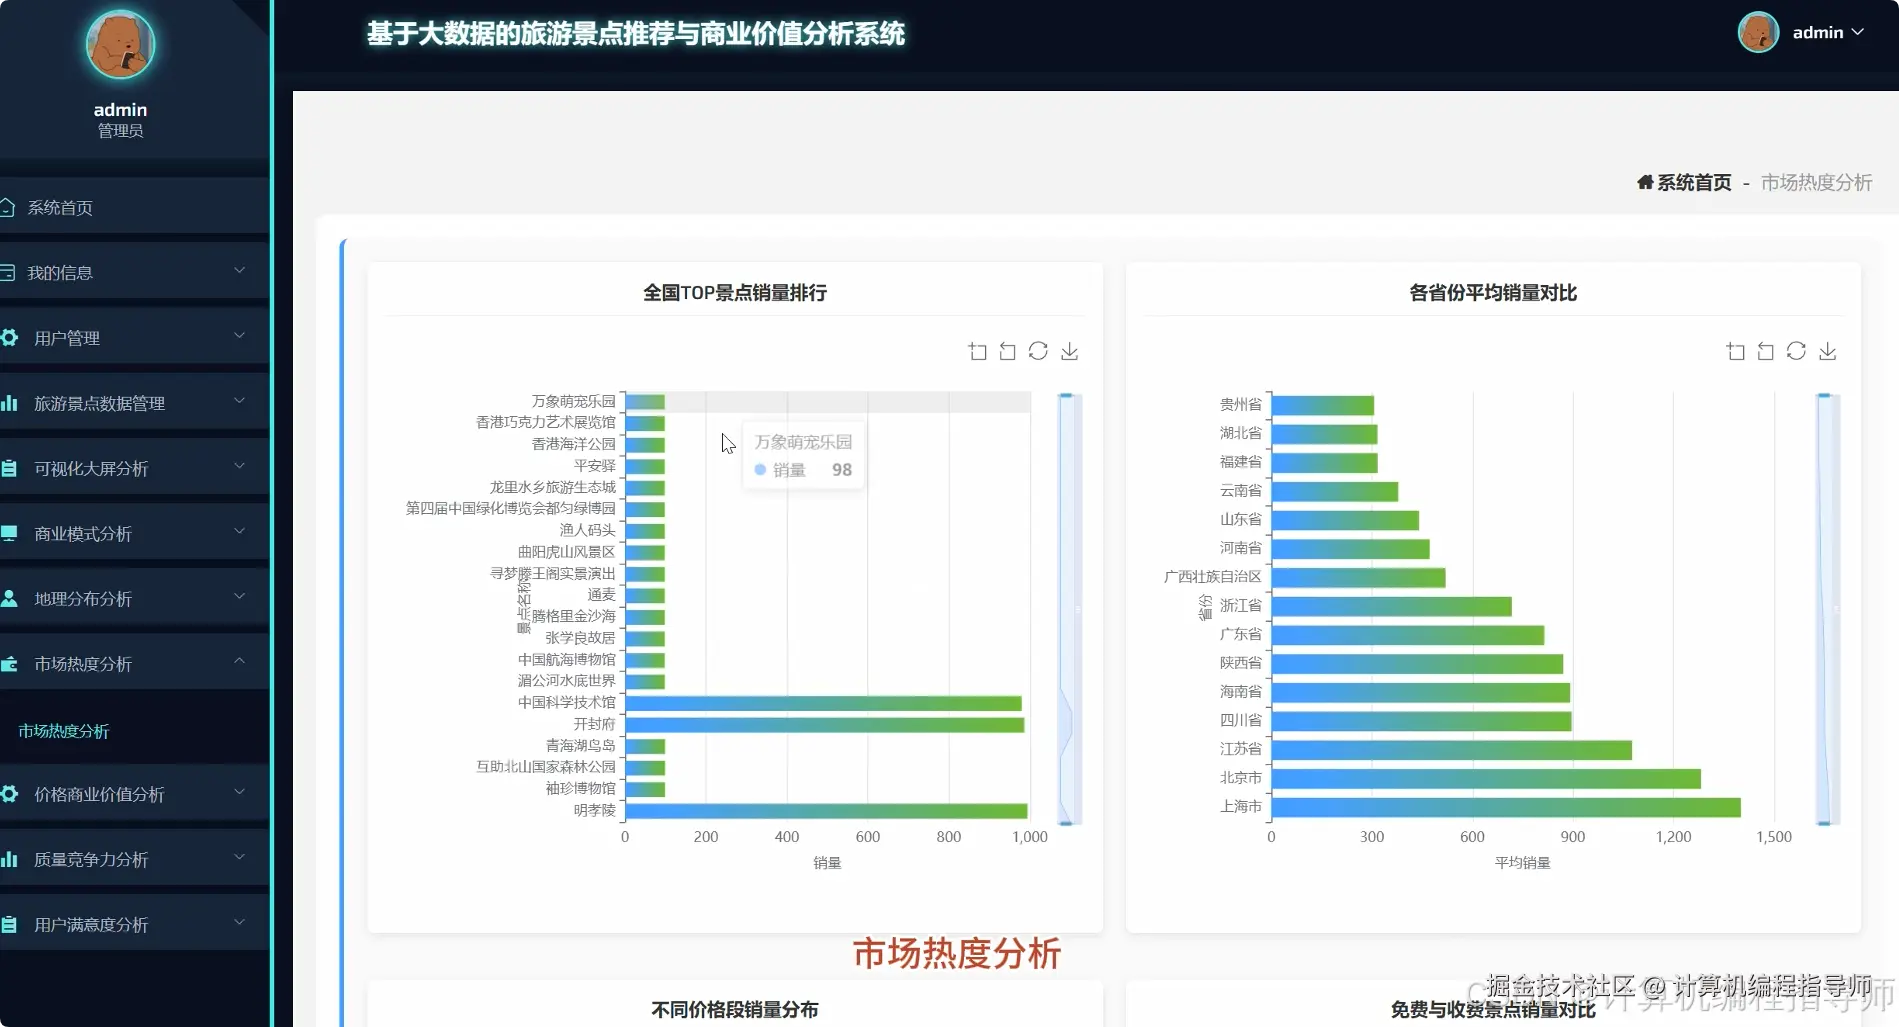Collapse the 市场热度分析 menu chevron
Viewport: 1899px width, 1027px height.
[239, 661]
